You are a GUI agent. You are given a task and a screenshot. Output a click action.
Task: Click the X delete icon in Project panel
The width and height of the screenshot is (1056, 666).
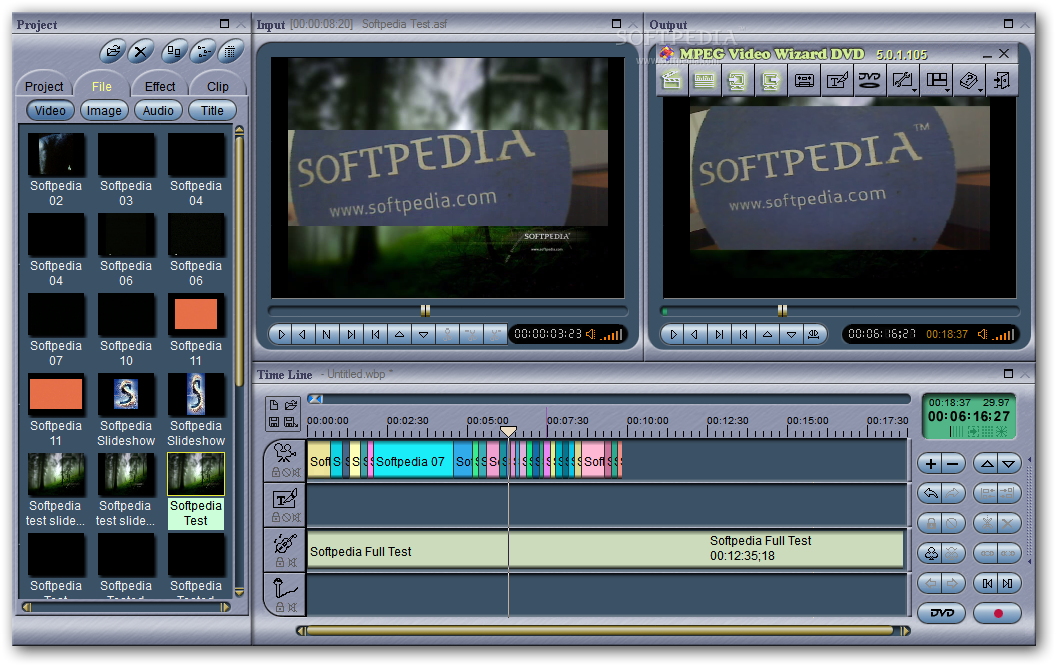[x=141, y=51]
